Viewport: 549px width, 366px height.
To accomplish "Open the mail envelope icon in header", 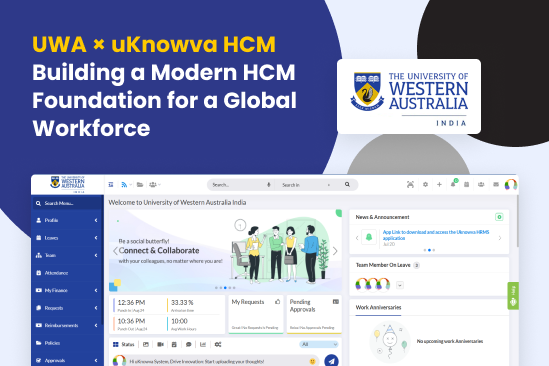I will coord(496,184).
